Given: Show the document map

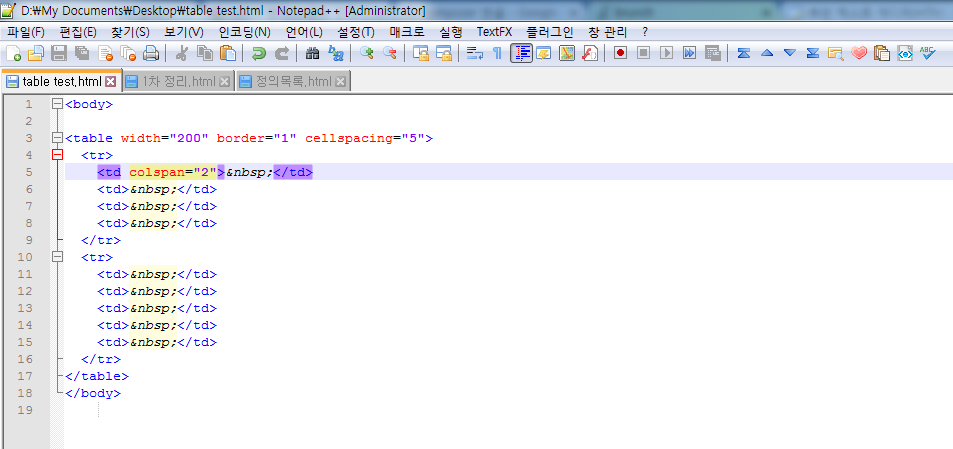Looking at the screenshot, I should coord(566,53).
